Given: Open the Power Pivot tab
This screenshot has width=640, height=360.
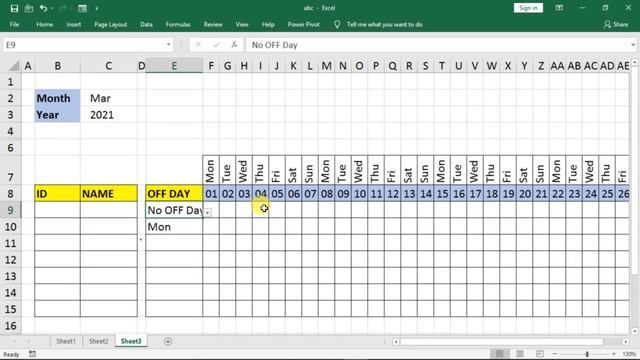Looking at the screenshot, I should [303, 24].
